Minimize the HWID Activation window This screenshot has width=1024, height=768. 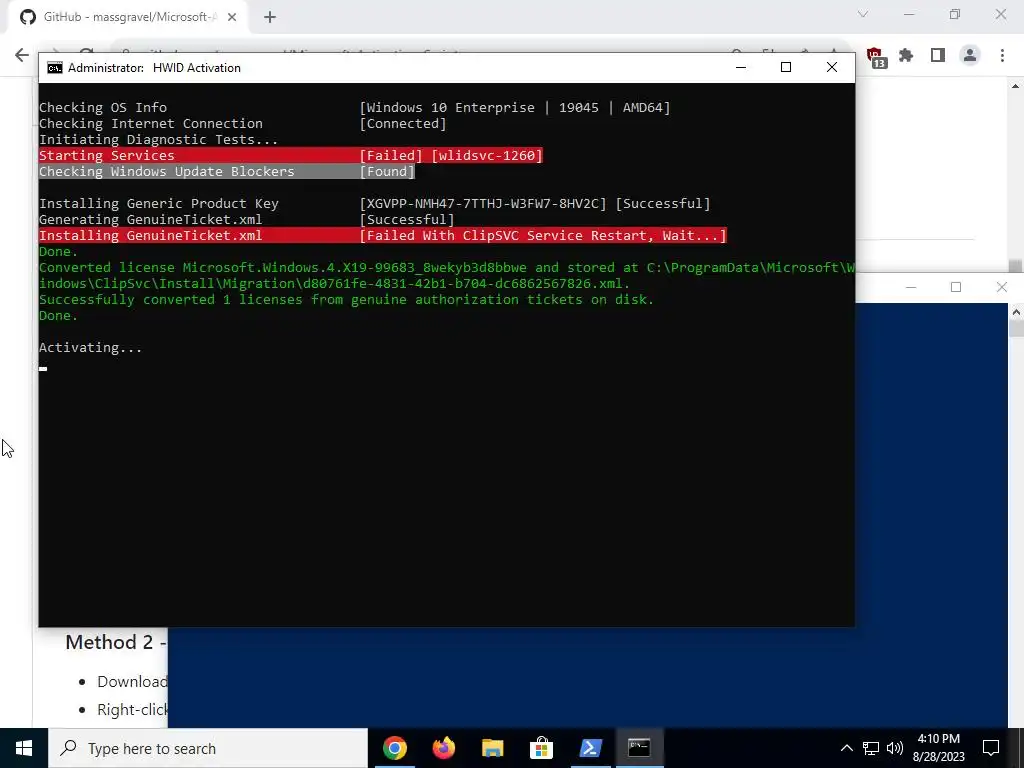coord(741,67)
